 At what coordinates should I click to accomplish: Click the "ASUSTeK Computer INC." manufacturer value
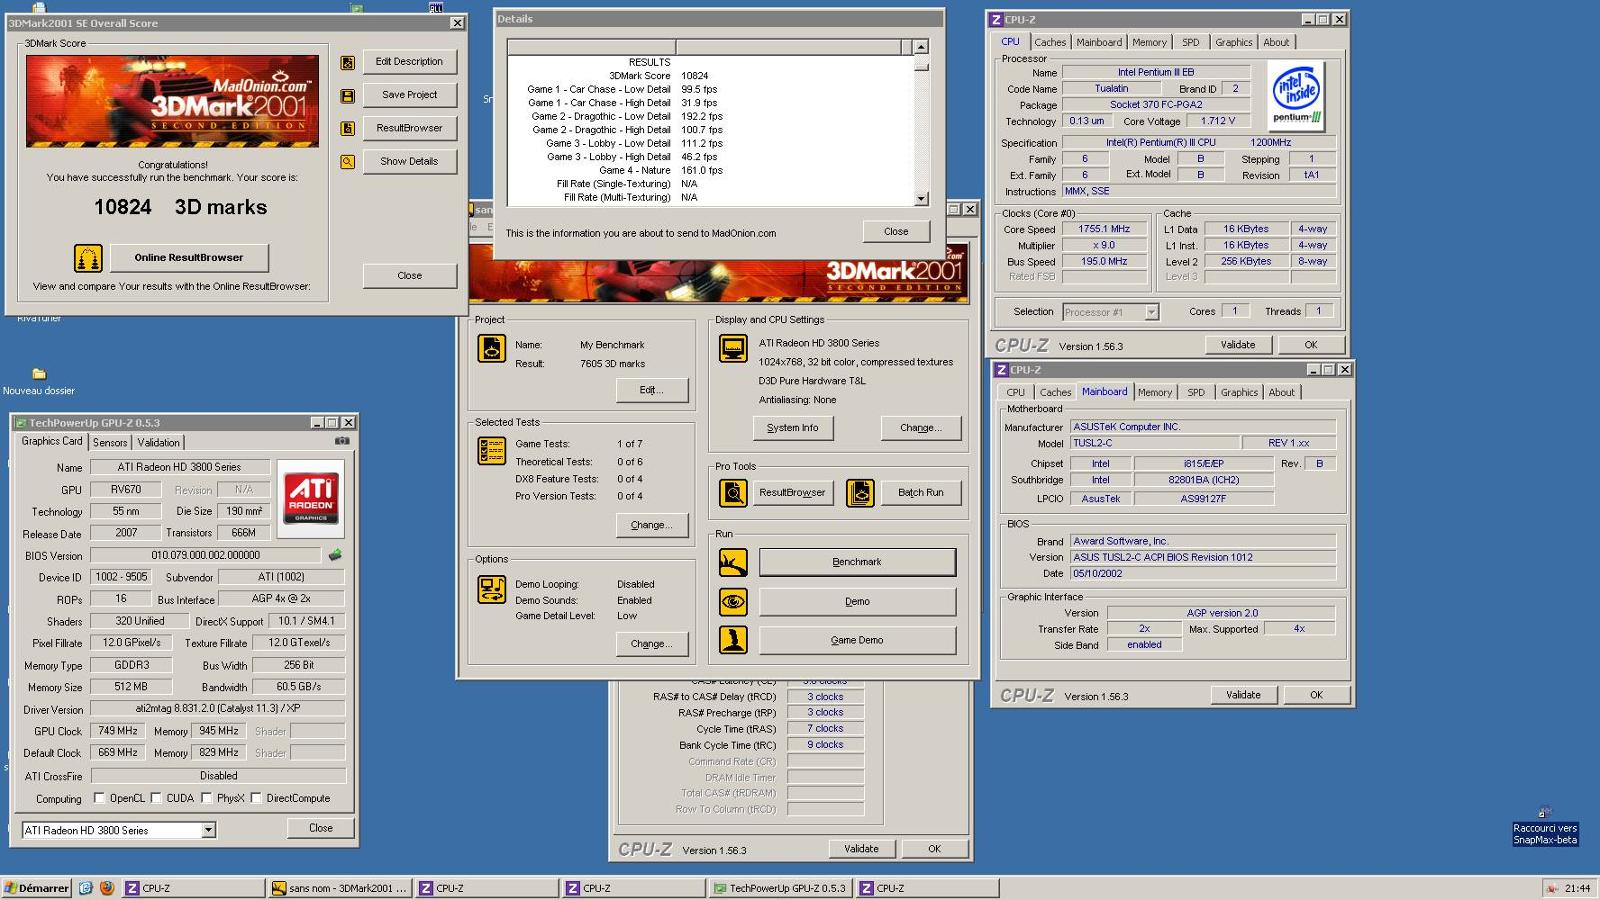[1203, 427]
